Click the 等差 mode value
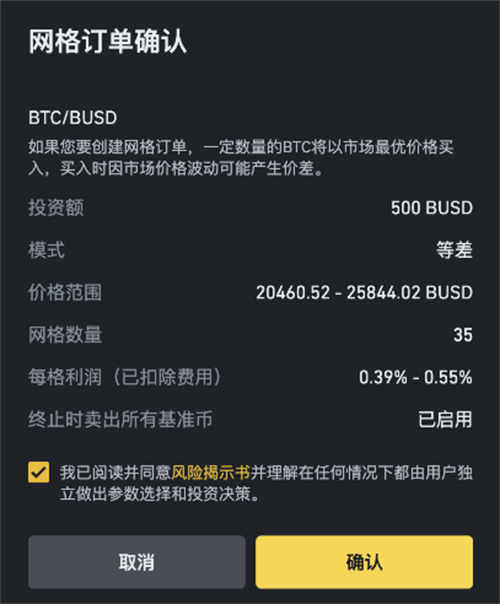500x604 pixels. click(x=455, y=250)
